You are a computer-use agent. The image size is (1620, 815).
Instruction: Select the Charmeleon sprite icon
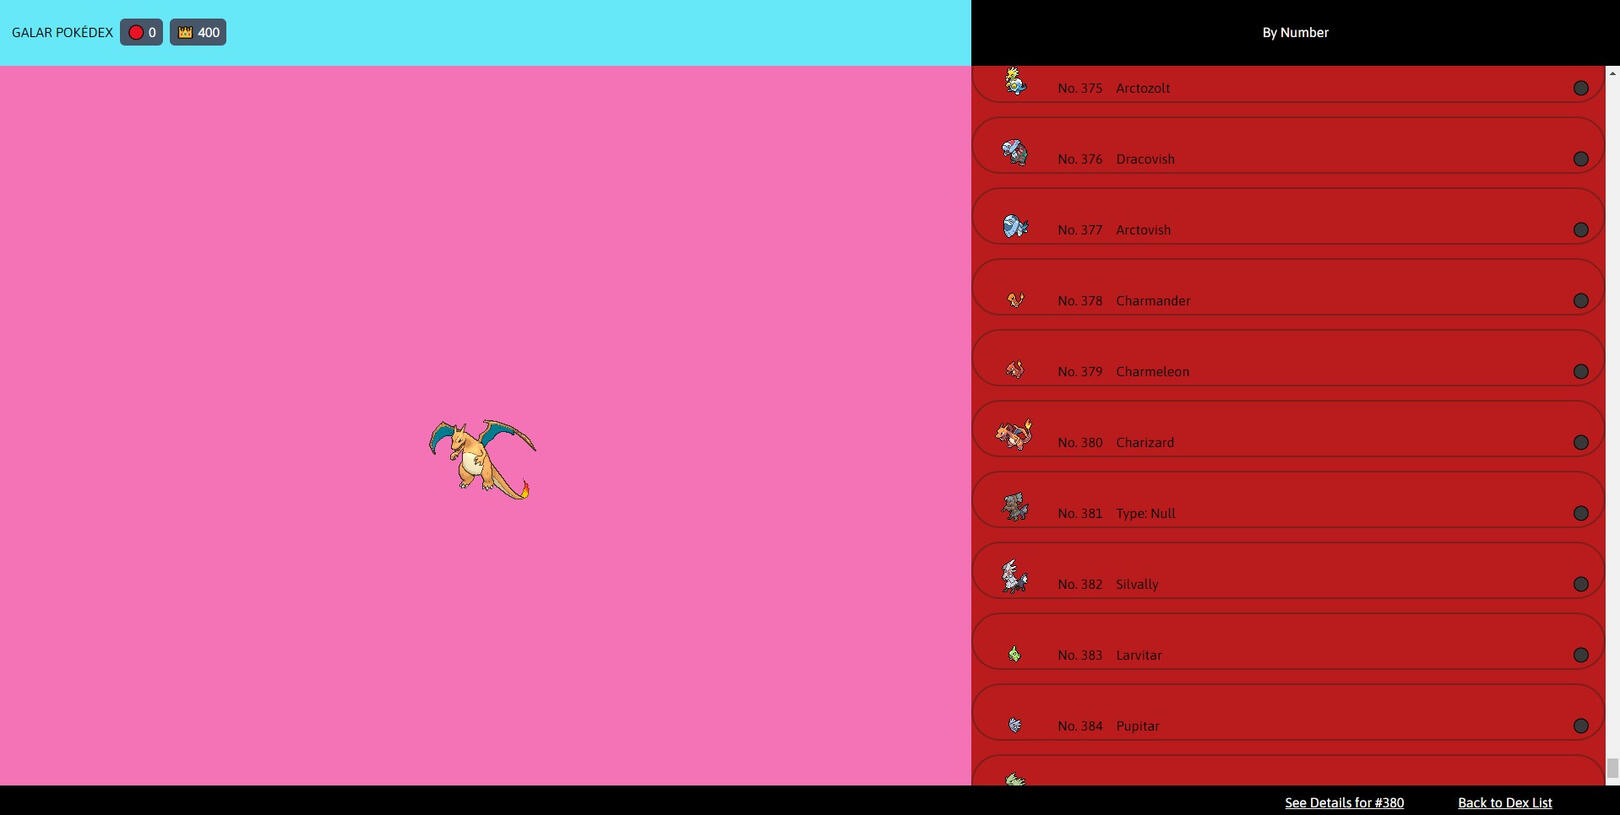click(1015, 370)
